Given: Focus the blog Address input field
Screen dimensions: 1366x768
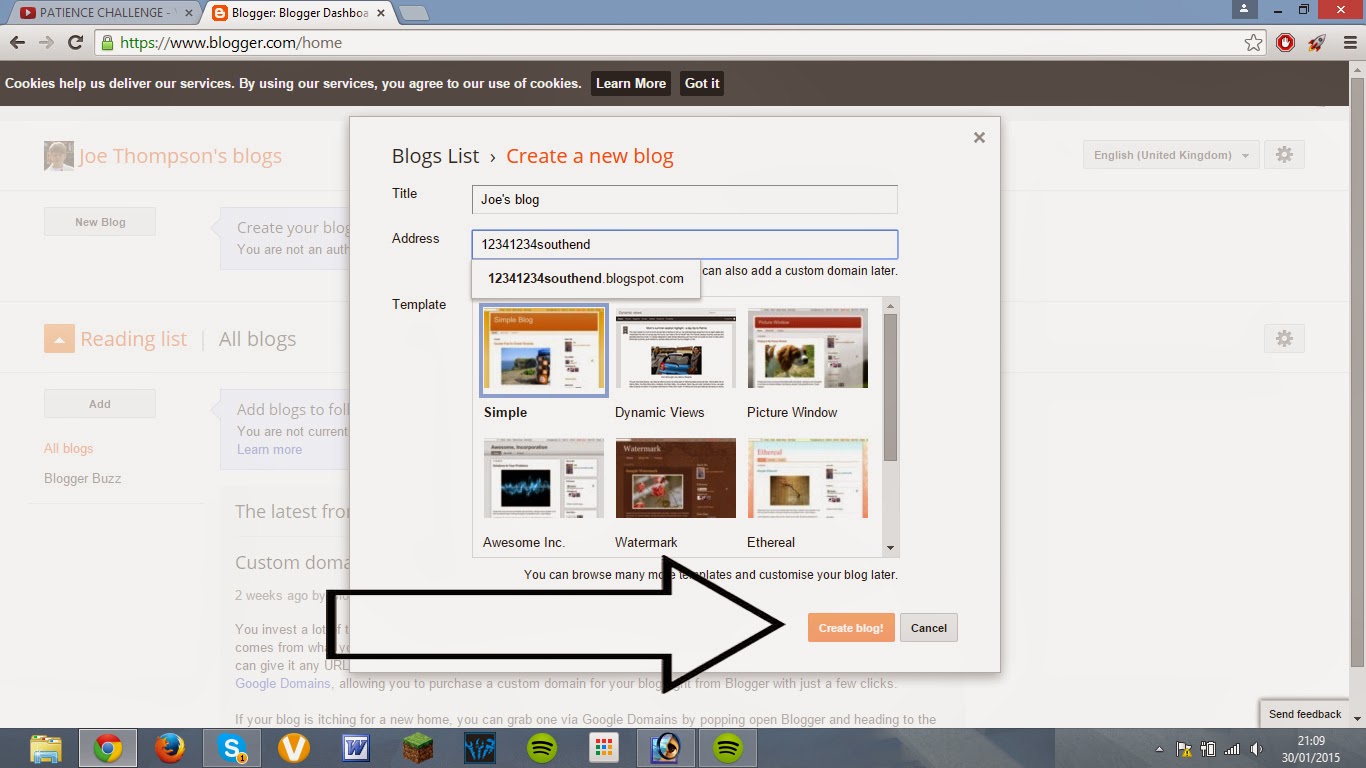Looking at the screenshot, I should 685,244.
